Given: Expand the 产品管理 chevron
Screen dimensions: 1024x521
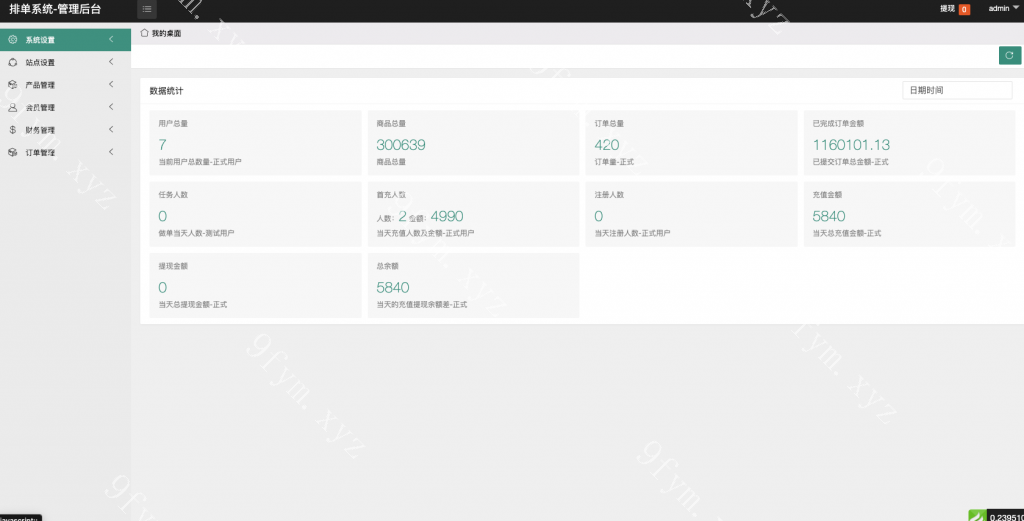Looking at the screenshot, I should (111, 84).
